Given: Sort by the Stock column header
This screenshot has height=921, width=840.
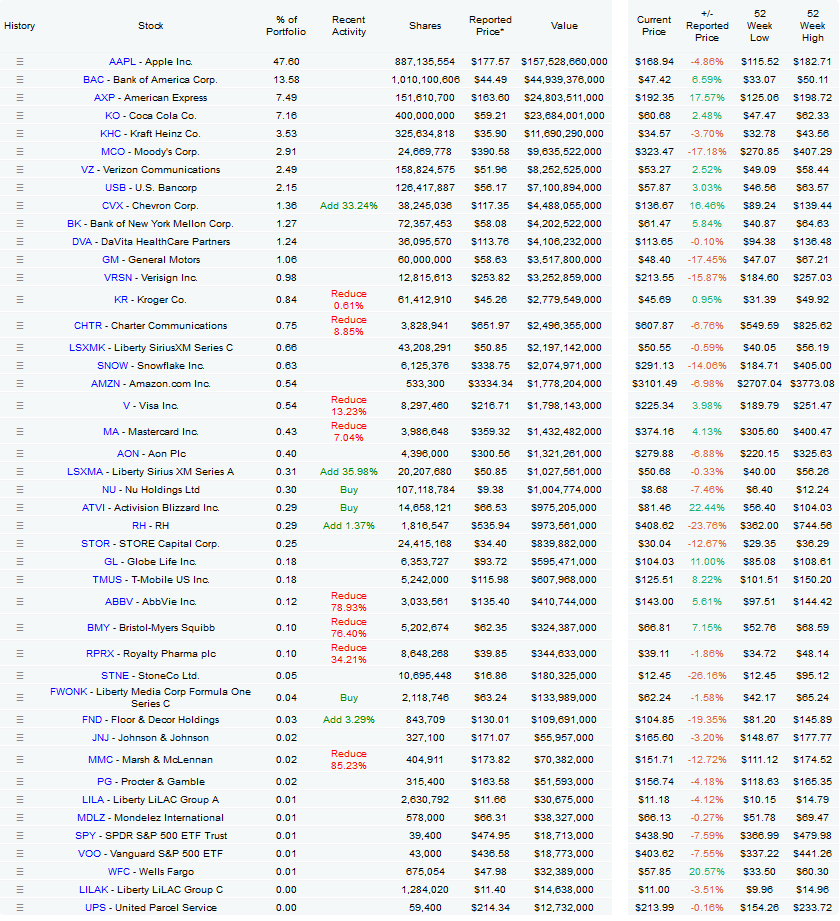Looking at the screenshot, I should (150, 26).
